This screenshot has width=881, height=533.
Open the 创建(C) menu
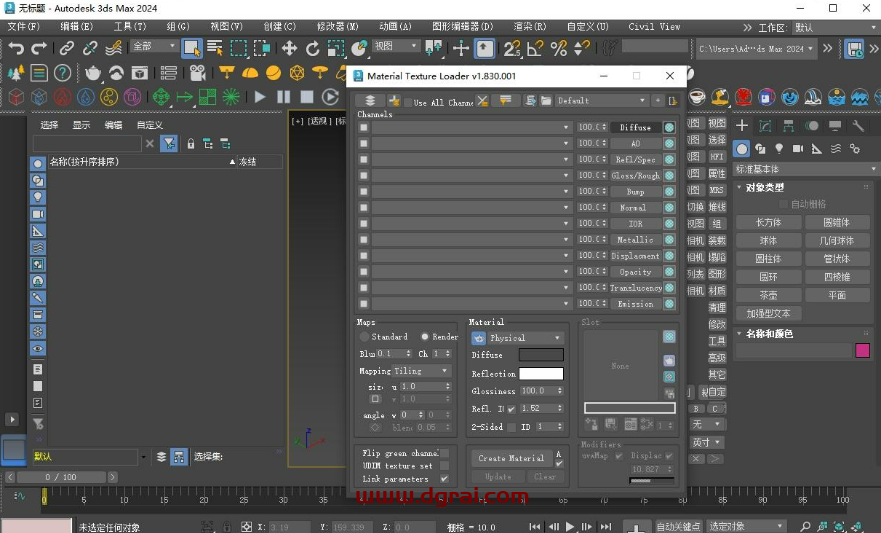280,26
